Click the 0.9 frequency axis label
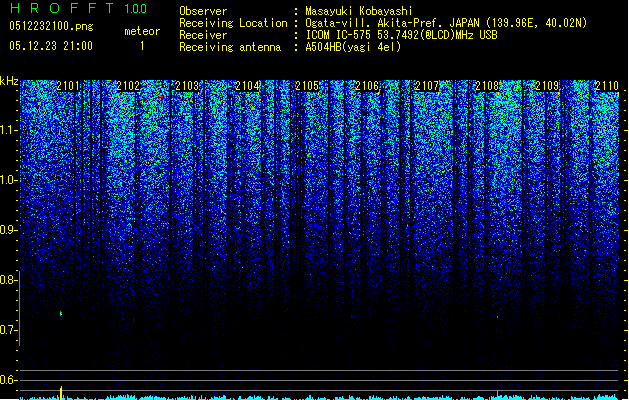The height and width of the screenshot is (400, 629). (x=8, y=230)
